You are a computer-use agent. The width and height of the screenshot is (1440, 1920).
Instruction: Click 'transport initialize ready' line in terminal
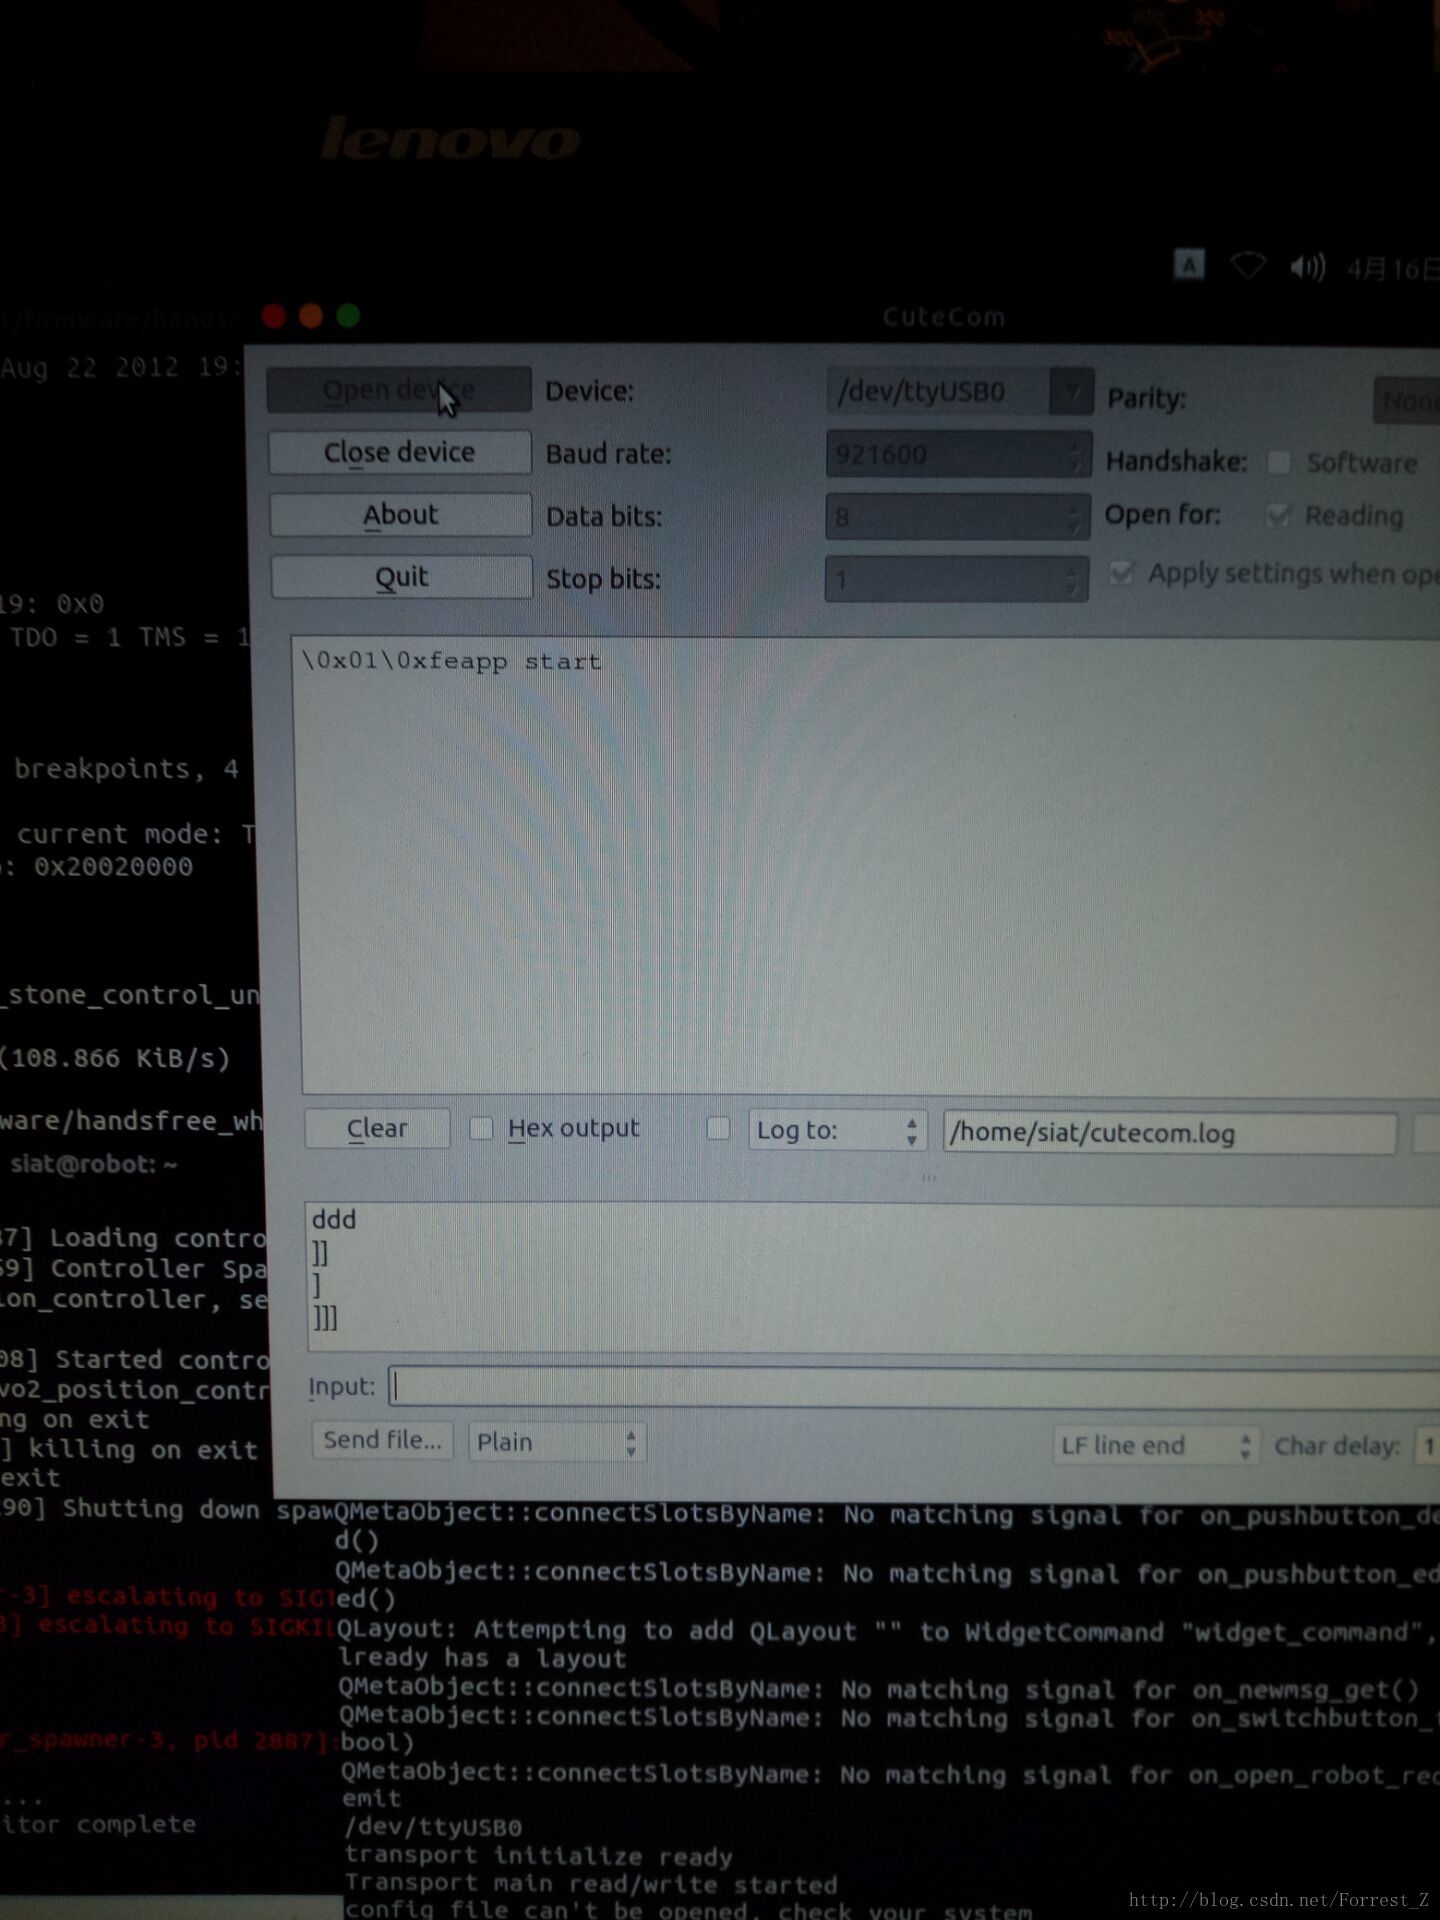539,1856
